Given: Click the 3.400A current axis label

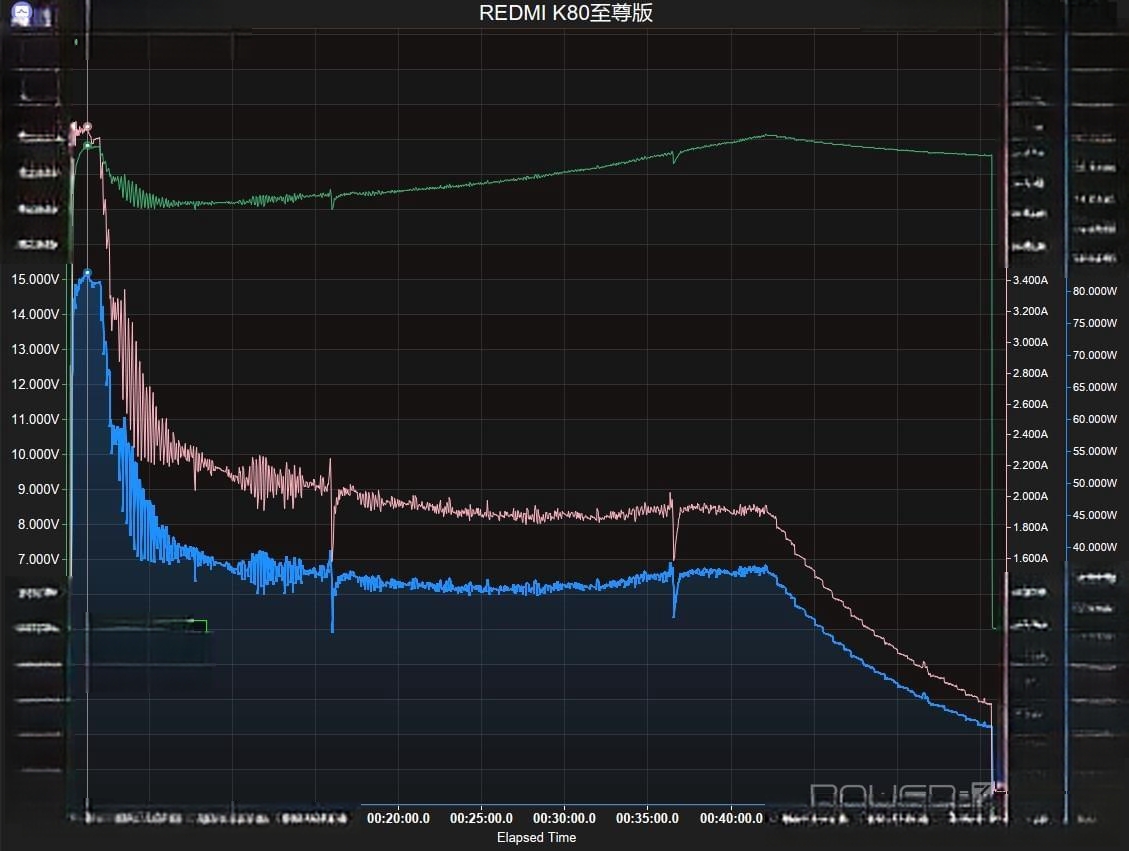Looking at the screenshot, I should pos(1030,280).
